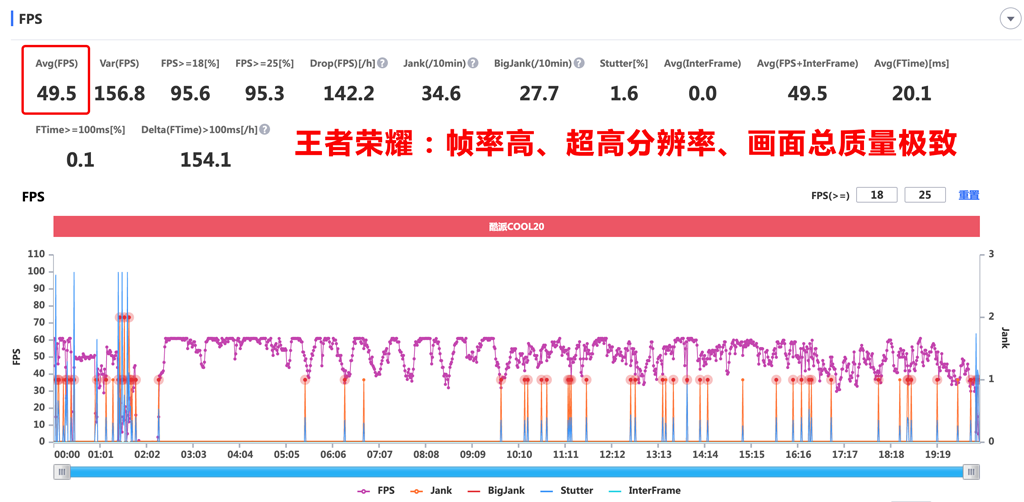Click the 10:10 time axis label
This screenshot has height=502, width=1024.
[519, 454]
